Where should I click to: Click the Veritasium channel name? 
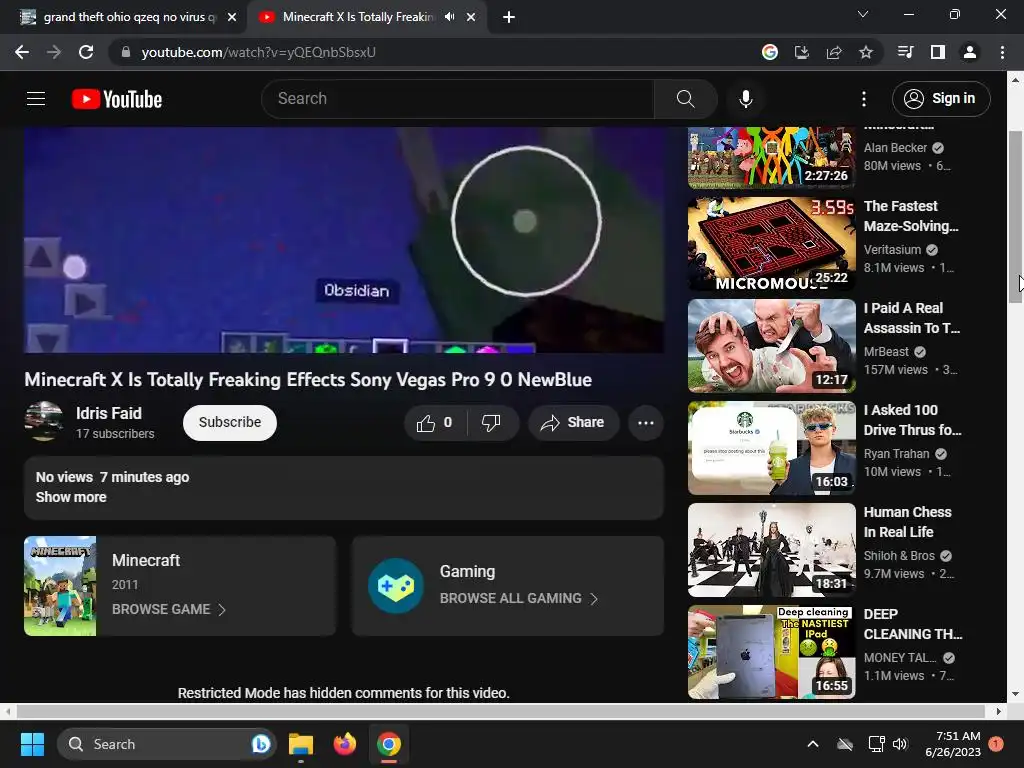pyautogui.click(x=893, y=249)
